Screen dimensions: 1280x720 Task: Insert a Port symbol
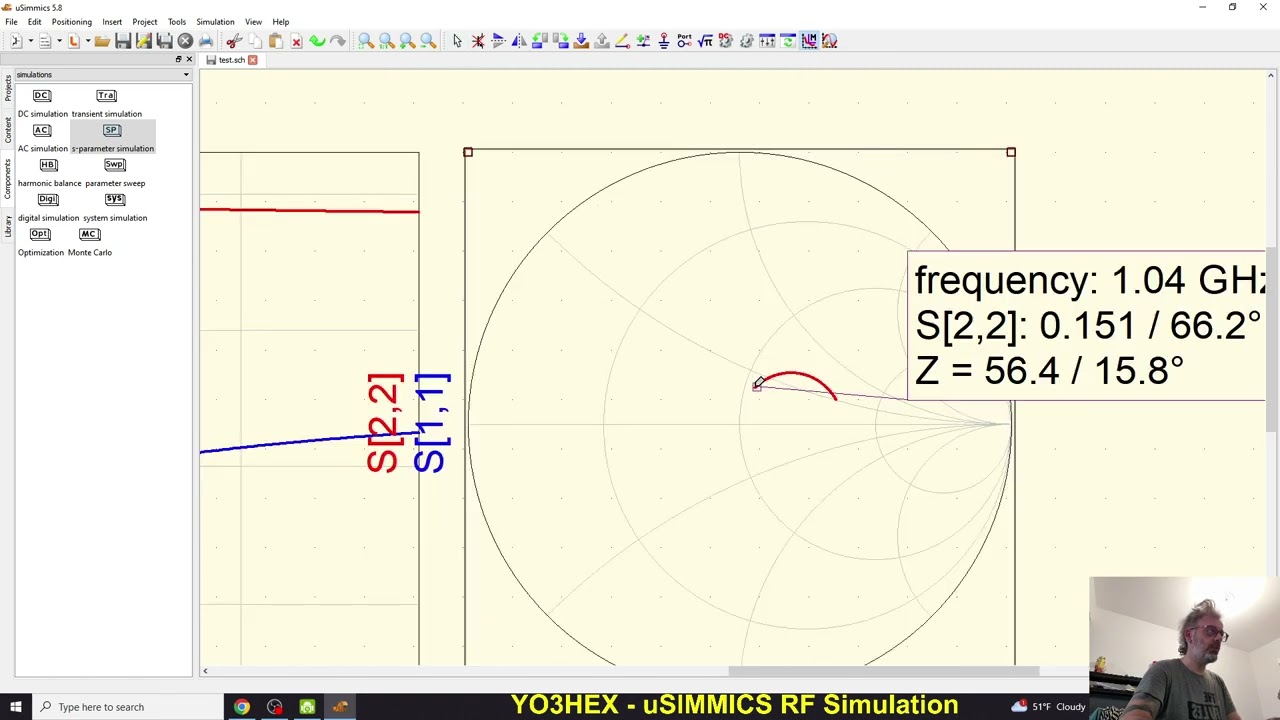tap(684, 41)
